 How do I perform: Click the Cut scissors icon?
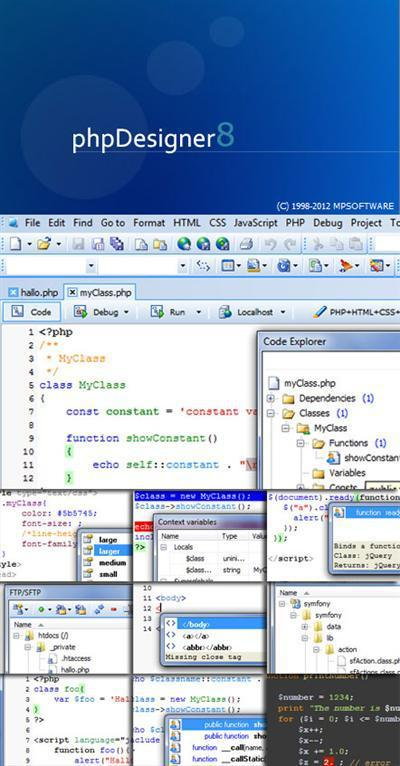pos(318,243)
